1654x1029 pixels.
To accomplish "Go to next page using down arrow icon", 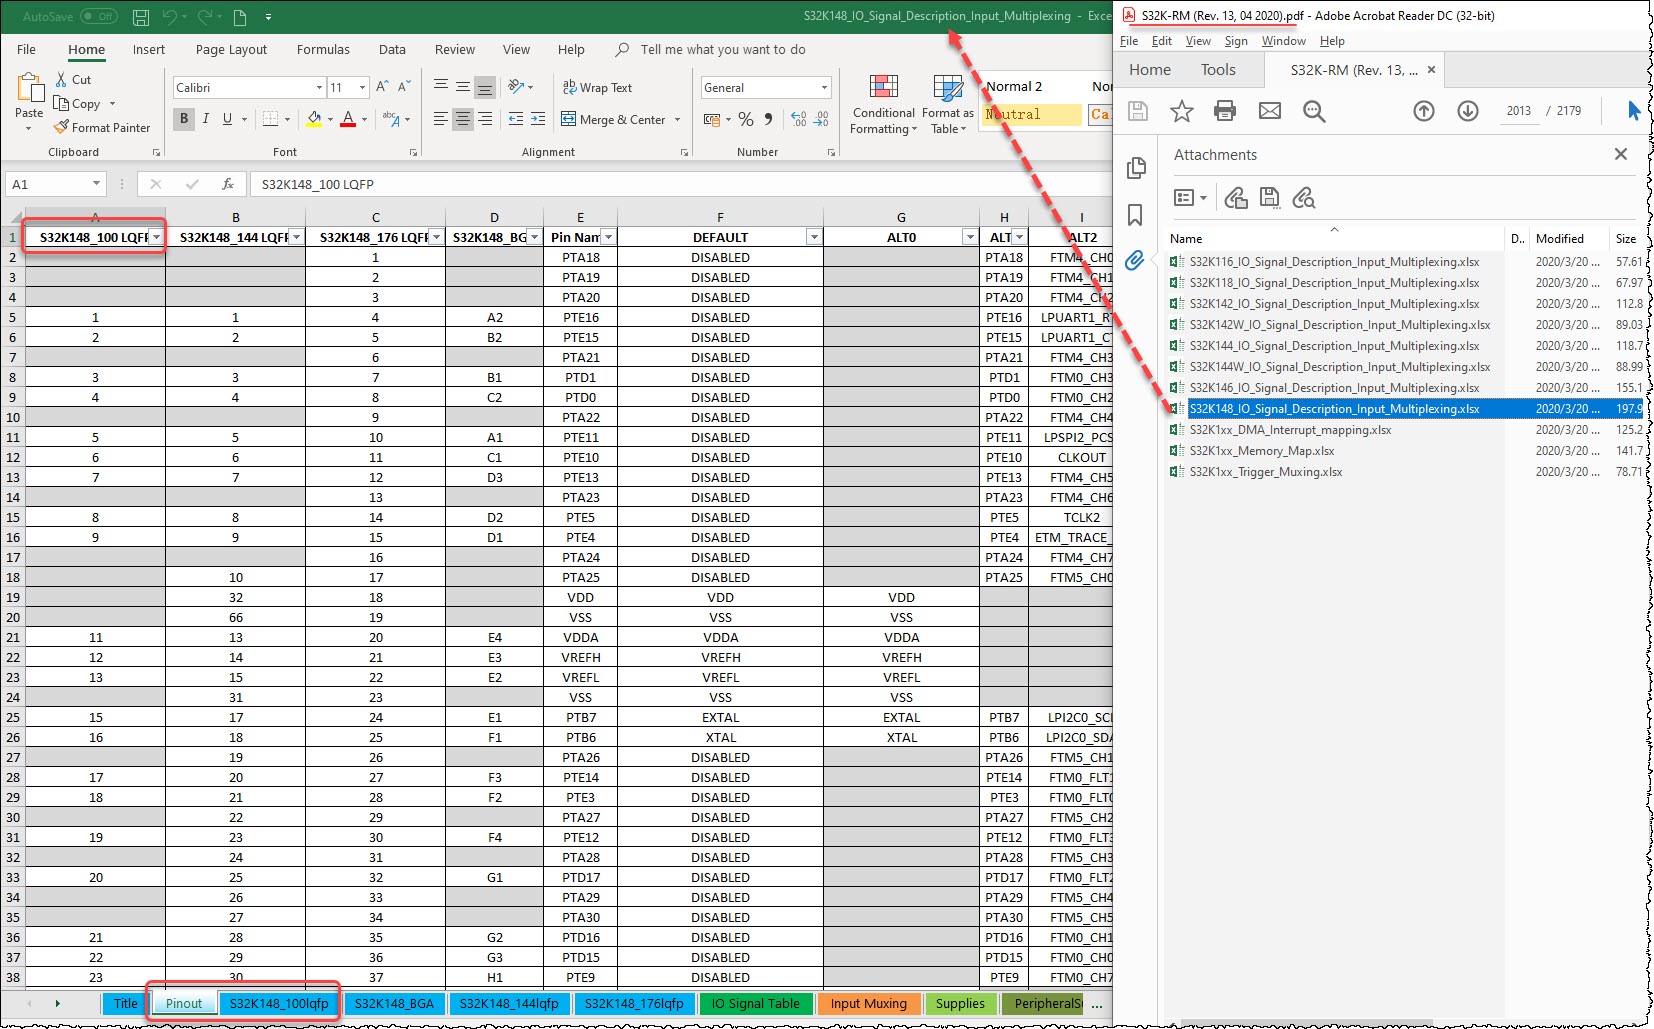I will click(1468, 111).
